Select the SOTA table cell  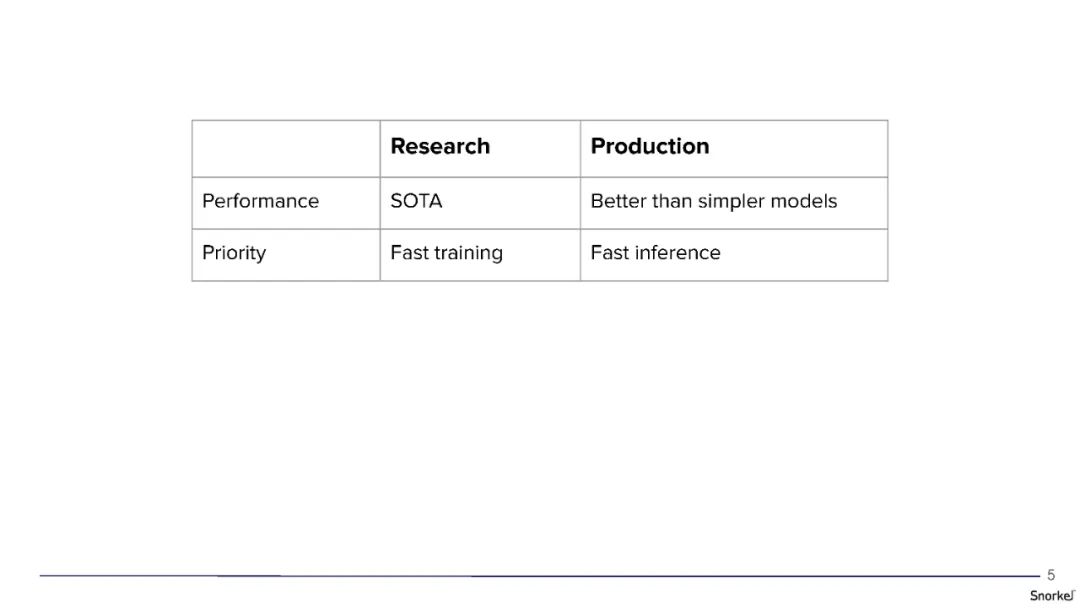click(416, 201)
